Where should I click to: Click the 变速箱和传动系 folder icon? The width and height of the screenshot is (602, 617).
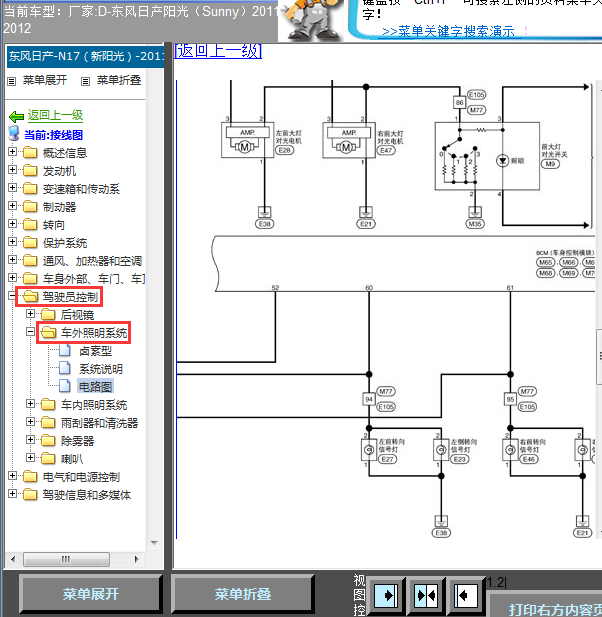click(x=30, y=189)
